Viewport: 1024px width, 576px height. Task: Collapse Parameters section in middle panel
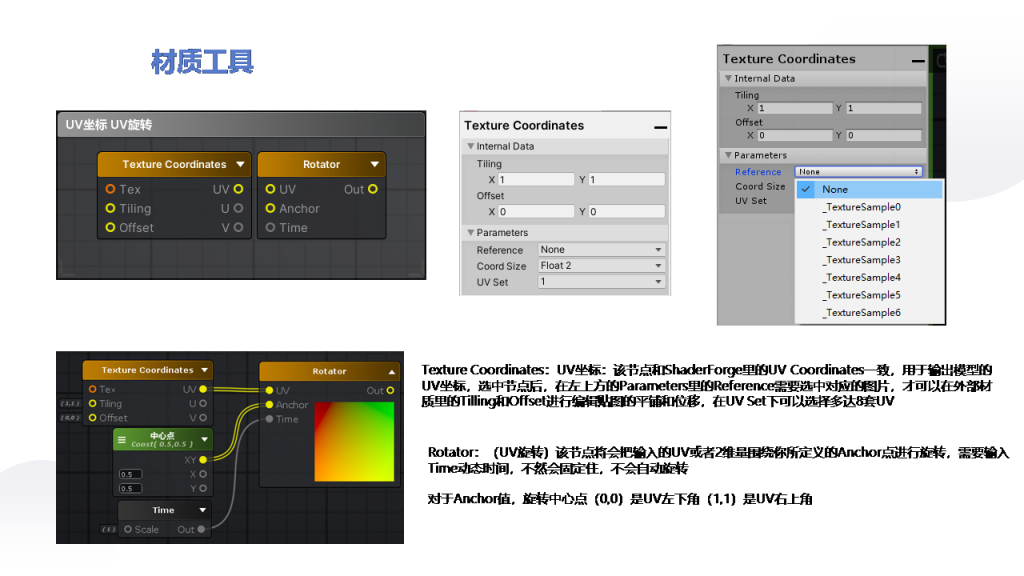tap(471, 232)
